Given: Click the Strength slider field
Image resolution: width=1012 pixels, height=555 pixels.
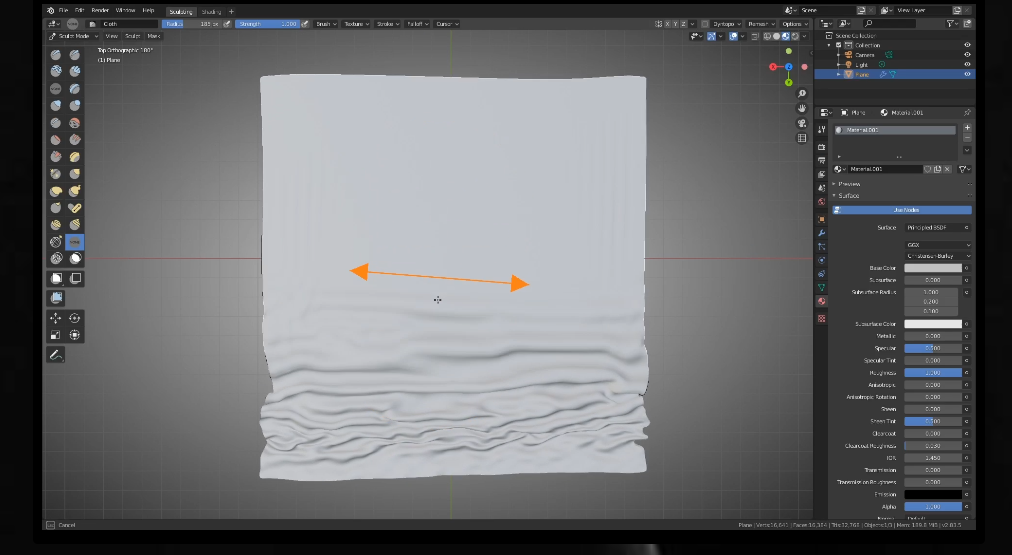Looking at the screenshot, I should pyautogui.click(x=268, y=23).
